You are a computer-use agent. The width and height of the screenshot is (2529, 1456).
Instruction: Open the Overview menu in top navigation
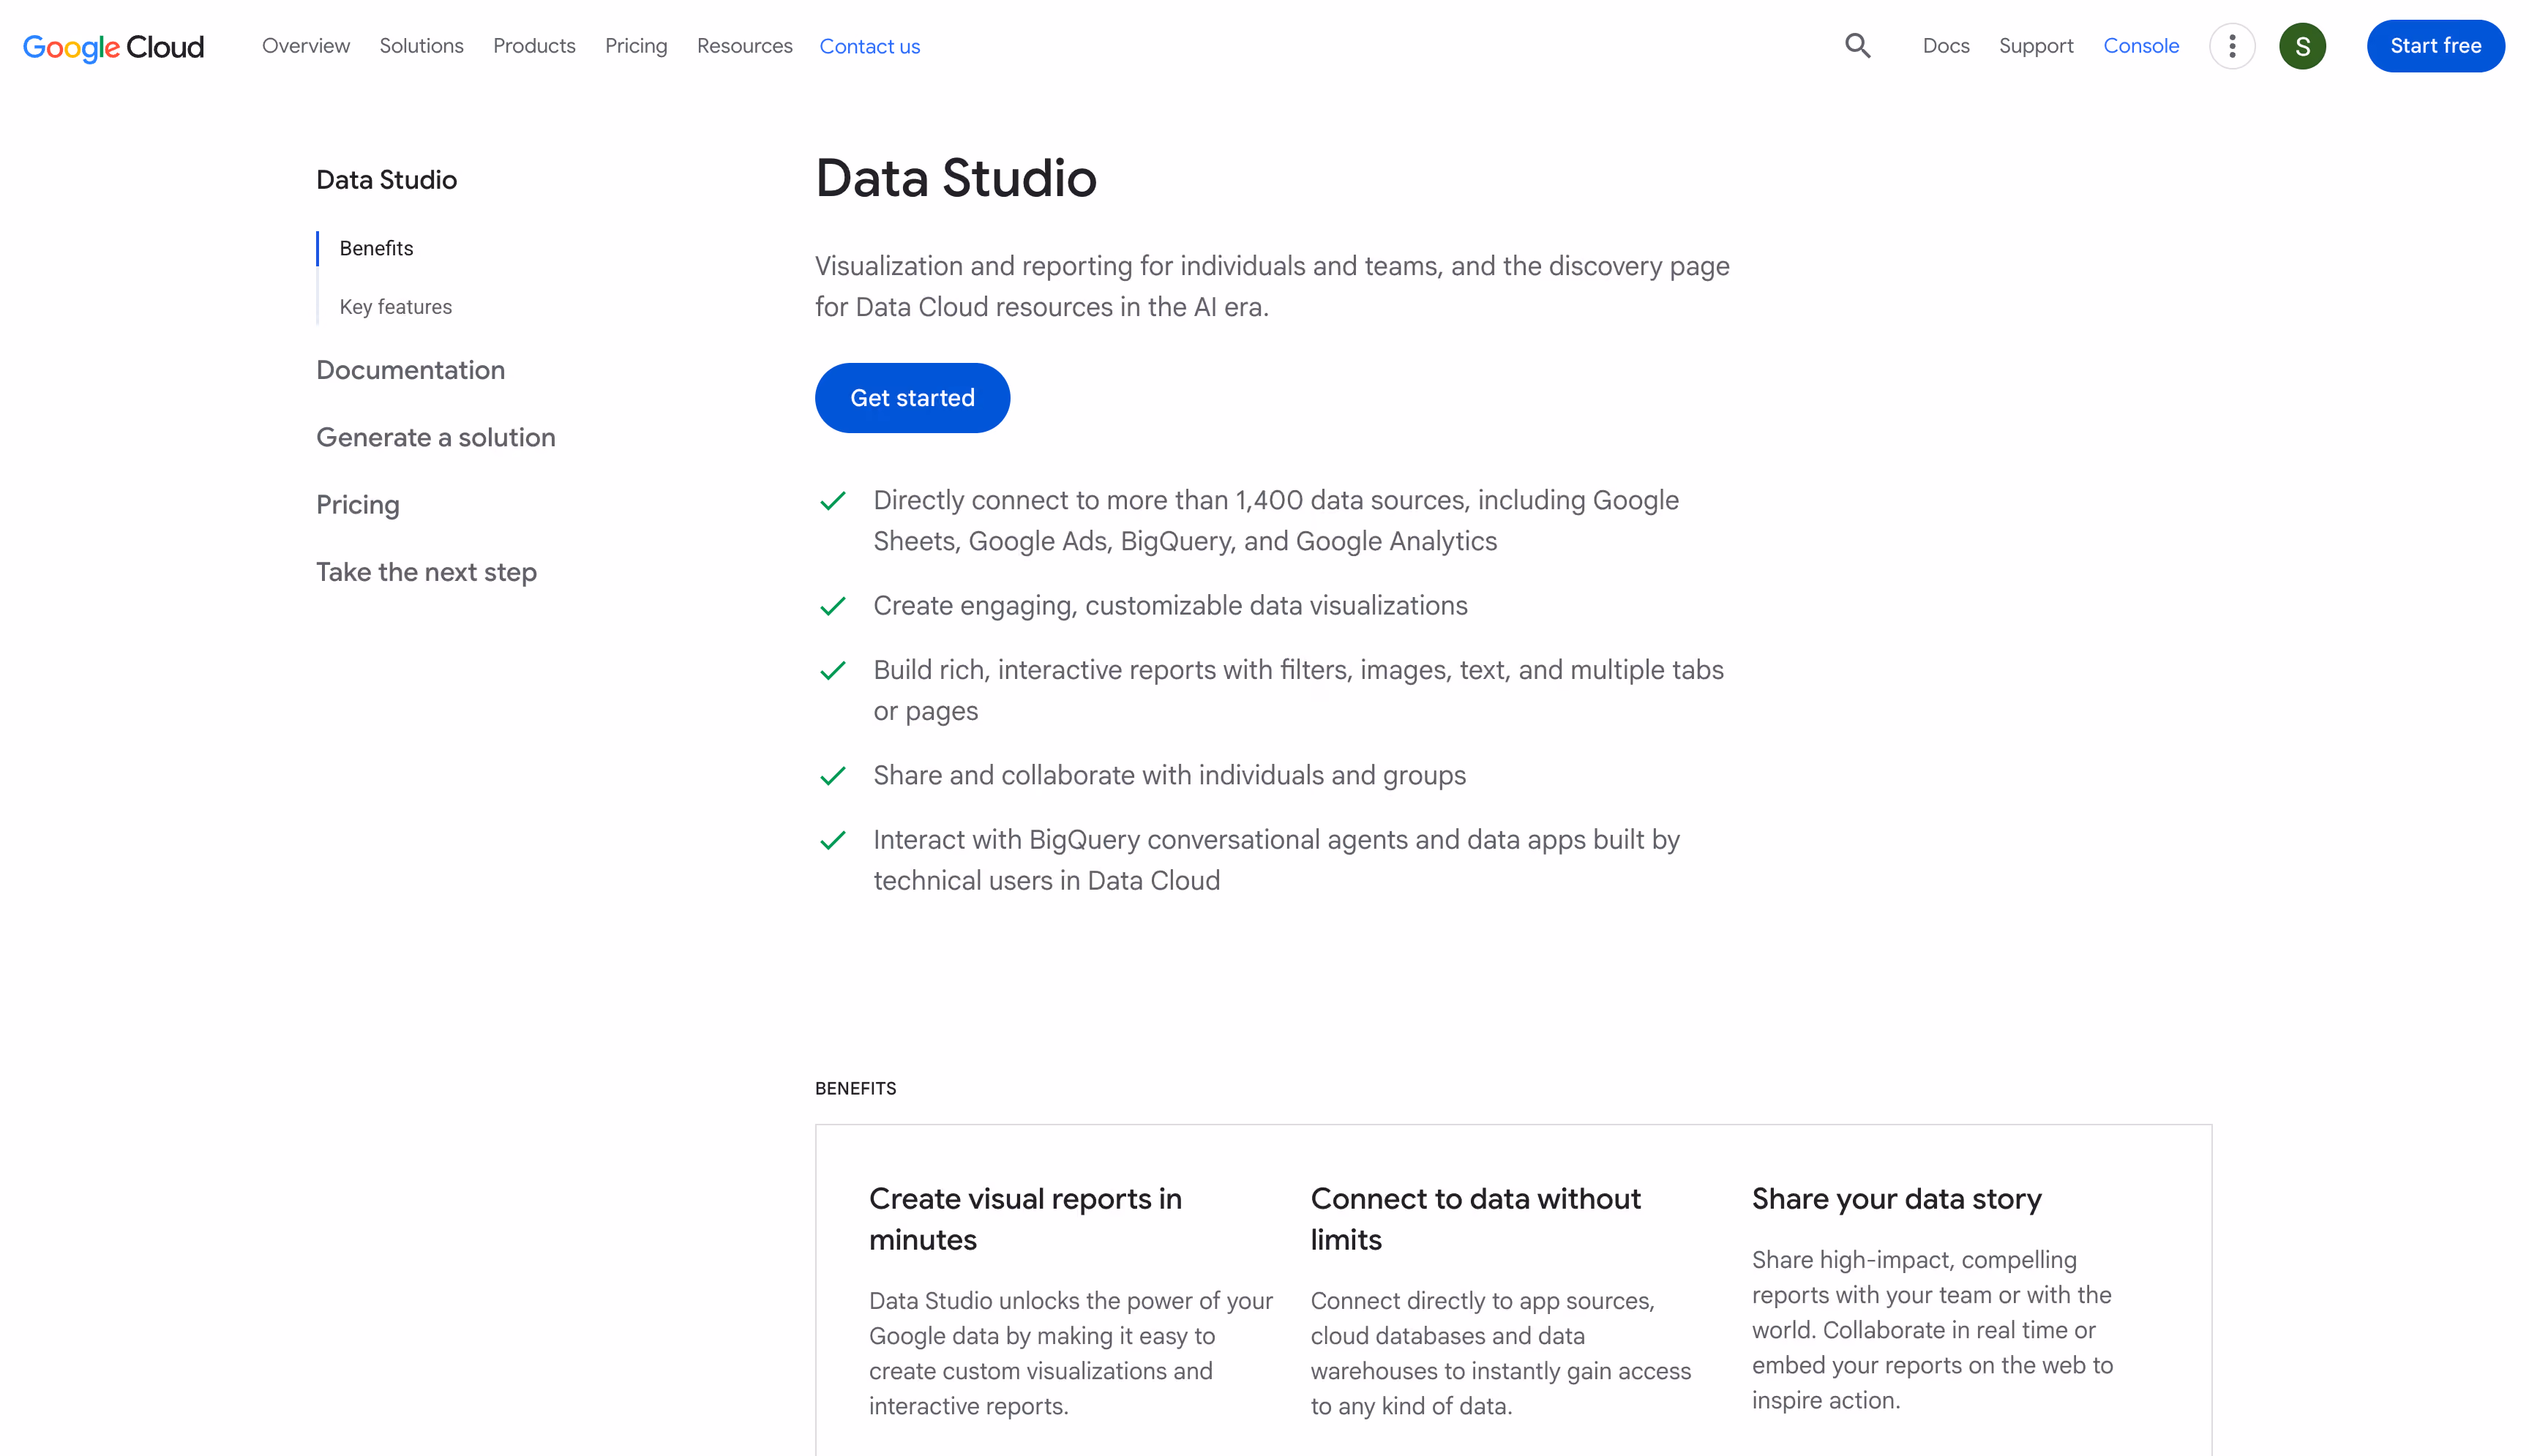click(306, 46)
